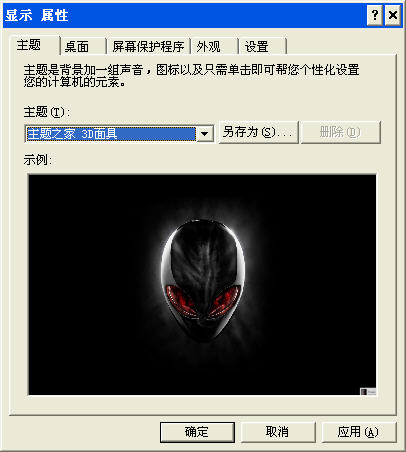Click the 主题(T): label
This screenshot has height=452, width=406.
coord(47,112)
